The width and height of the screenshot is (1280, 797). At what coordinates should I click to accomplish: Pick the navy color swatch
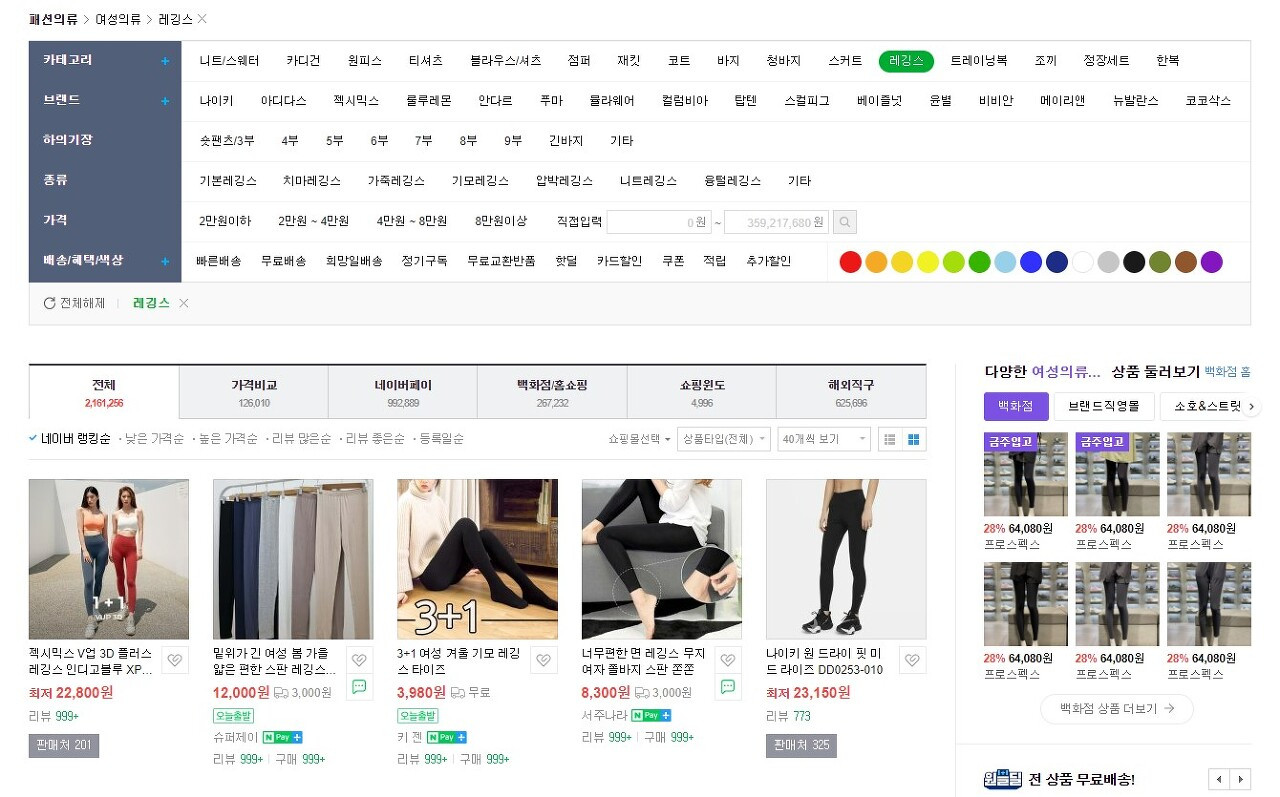[x=1057, y=262]
